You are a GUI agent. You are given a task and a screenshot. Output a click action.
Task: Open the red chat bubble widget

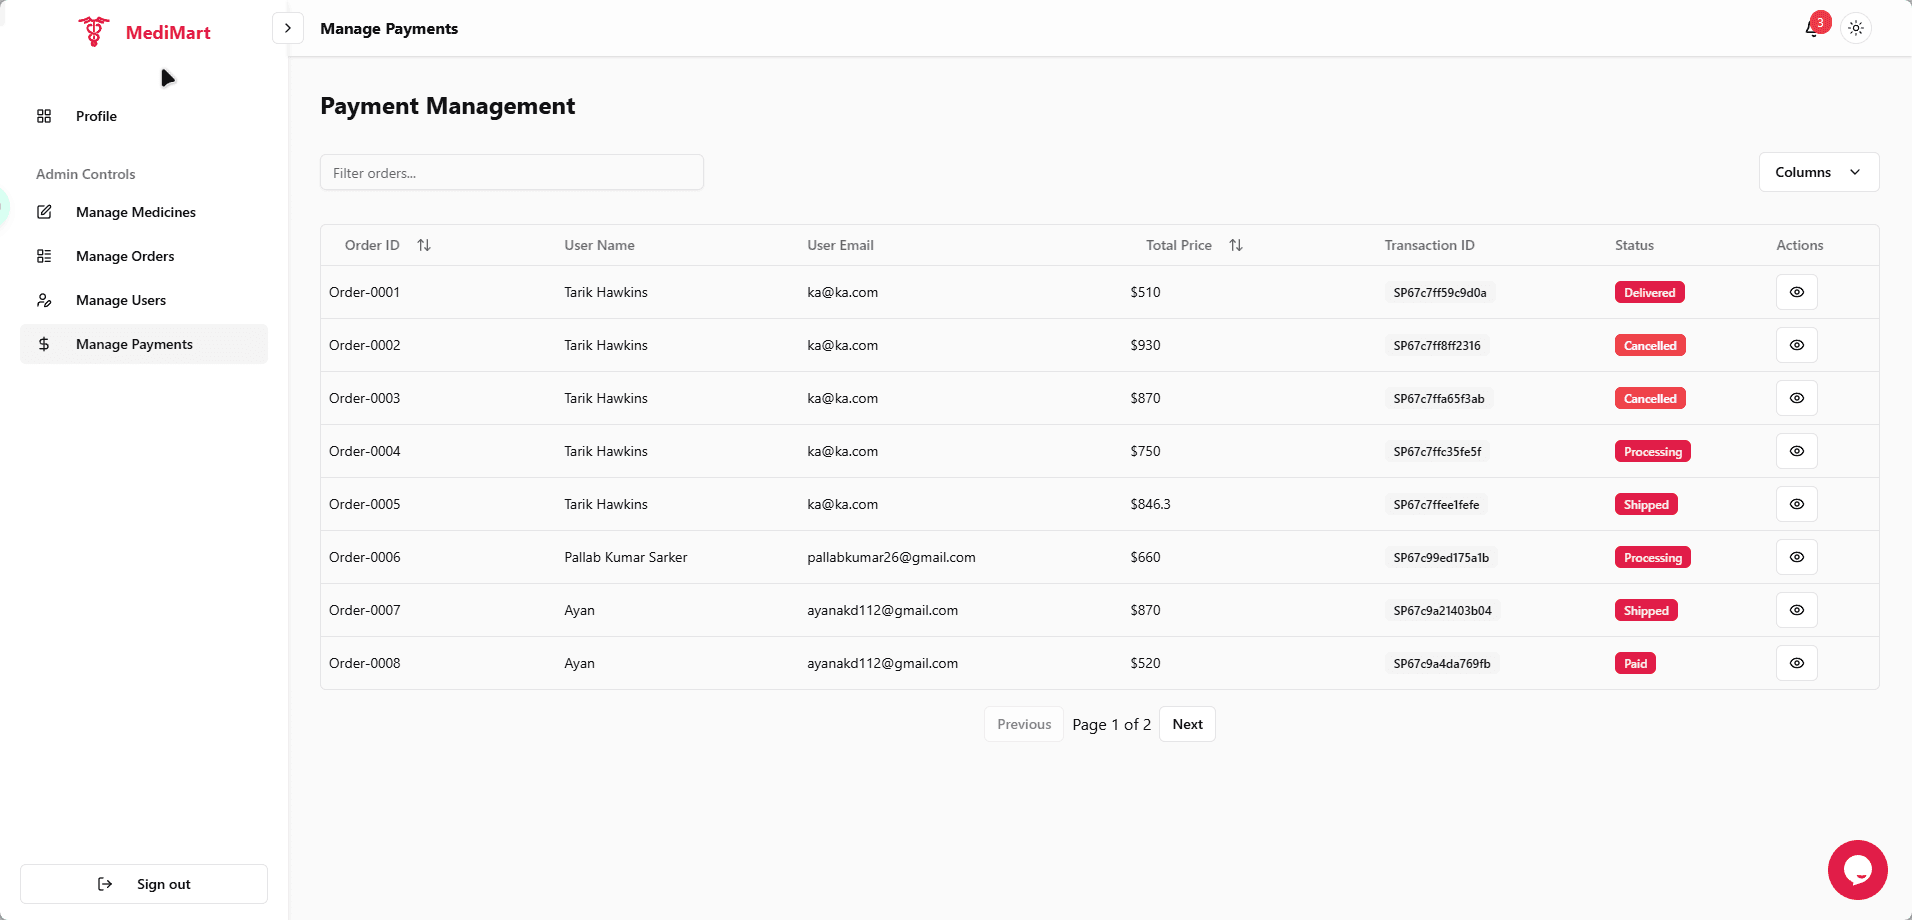(1857, 869)
